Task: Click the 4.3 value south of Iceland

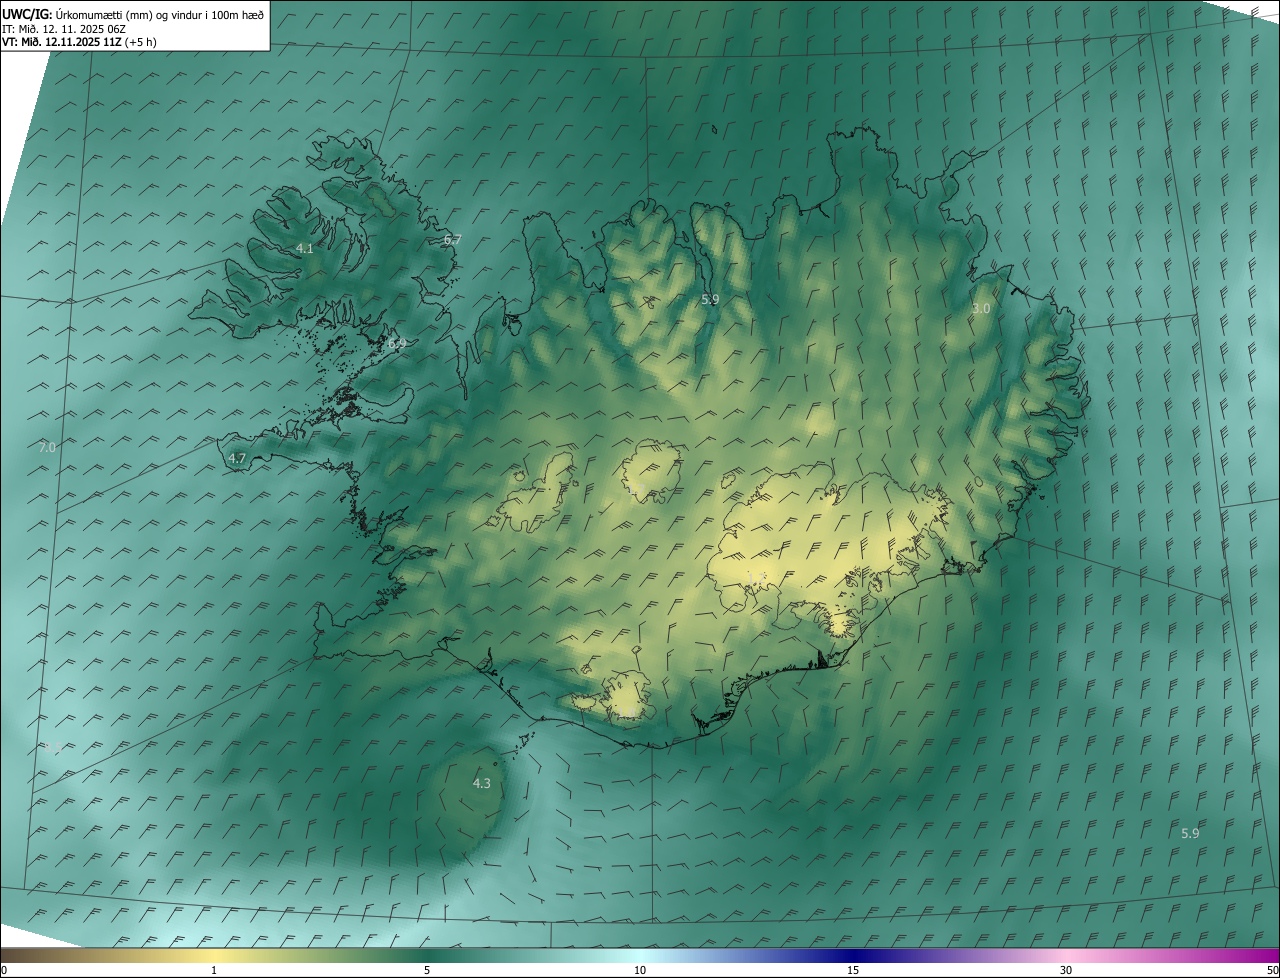Action: tap(482, 783)
